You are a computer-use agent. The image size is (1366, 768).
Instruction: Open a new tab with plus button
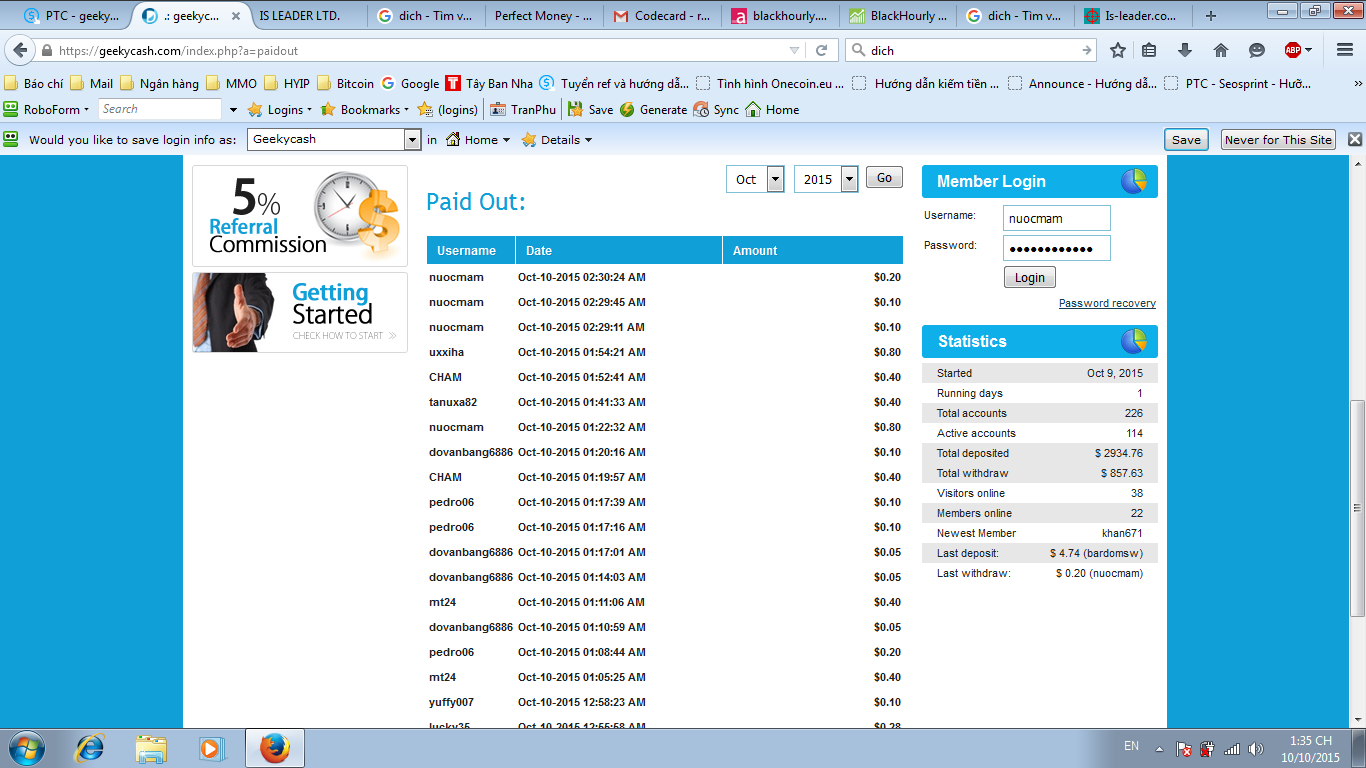pyautogui.click(x=1211, y=16)
